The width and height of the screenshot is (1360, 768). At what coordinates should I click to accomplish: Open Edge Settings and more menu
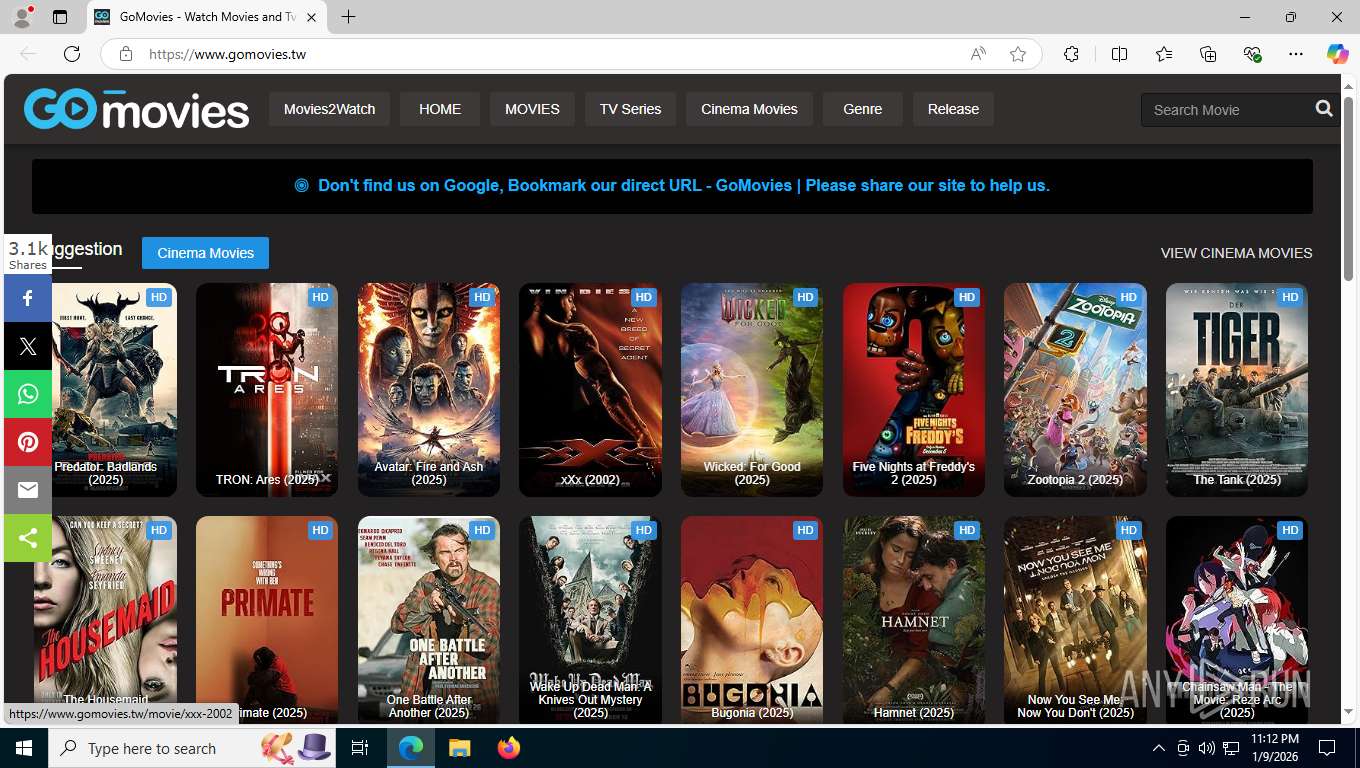click(x=1296, y=54)
